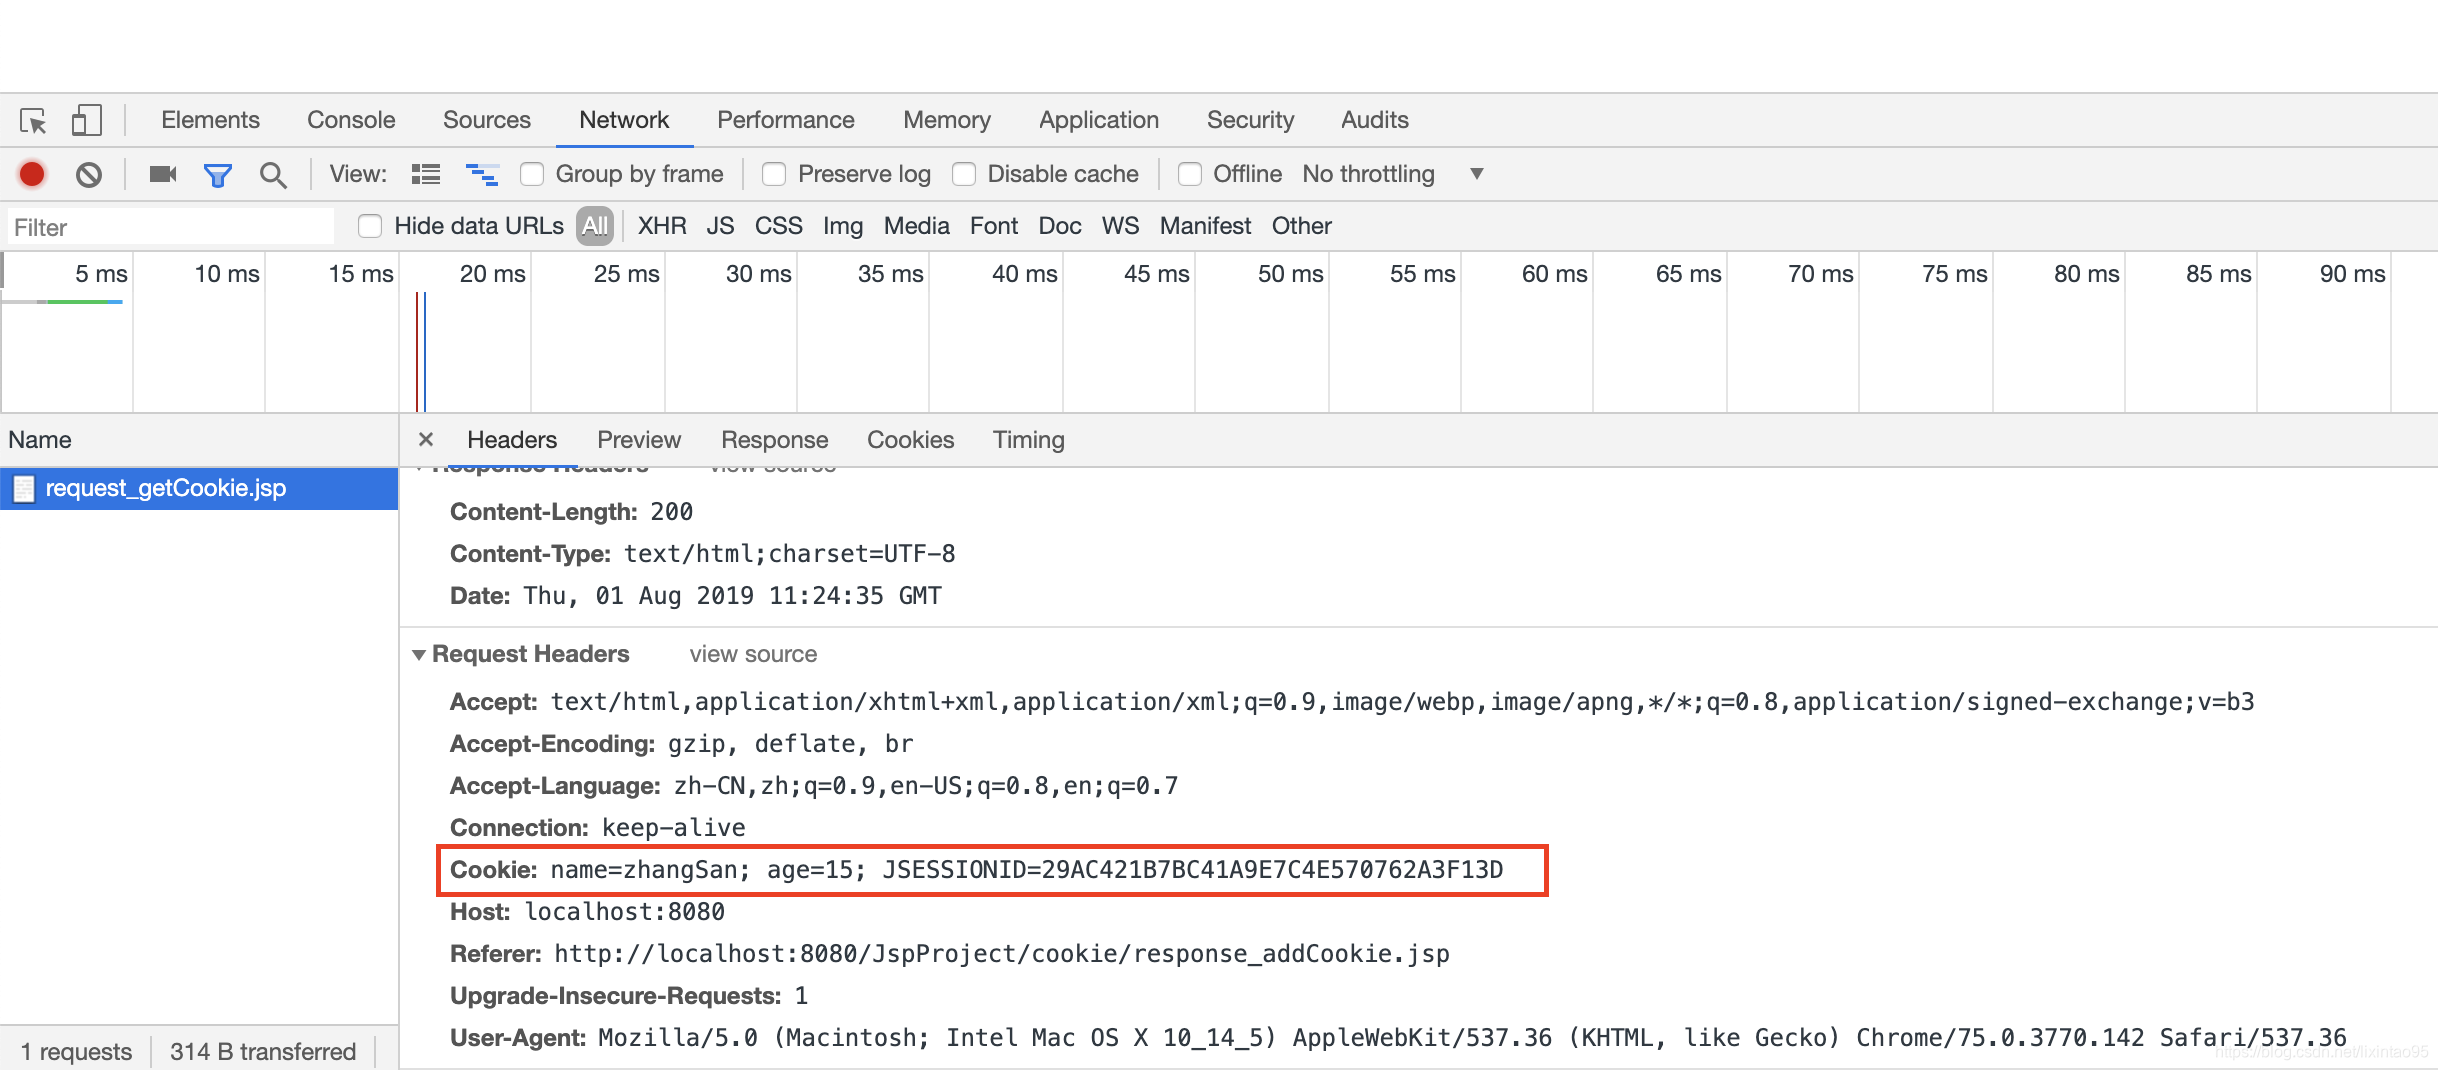Filter requests by WS
The height and width of the screenshot is (1070, 2438).
[1121, 226]
